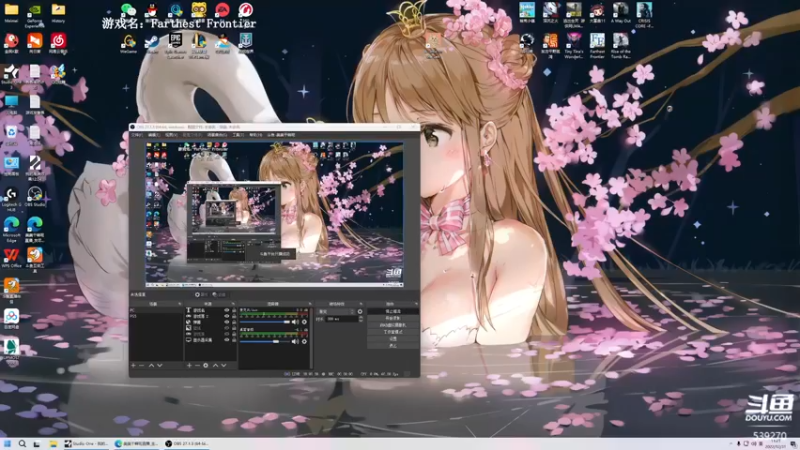Mute the second audio mixer channel speaker icon

(295, 341)
